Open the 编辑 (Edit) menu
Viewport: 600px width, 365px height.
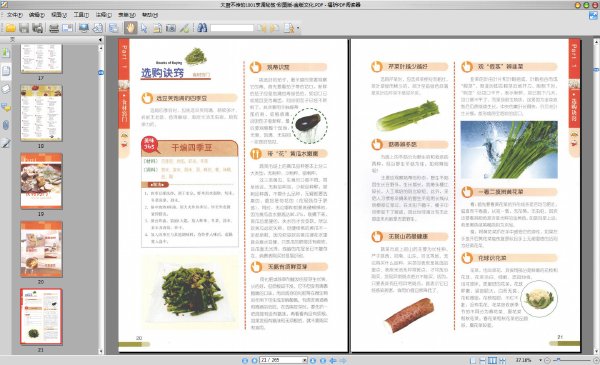tap(37, 15)
